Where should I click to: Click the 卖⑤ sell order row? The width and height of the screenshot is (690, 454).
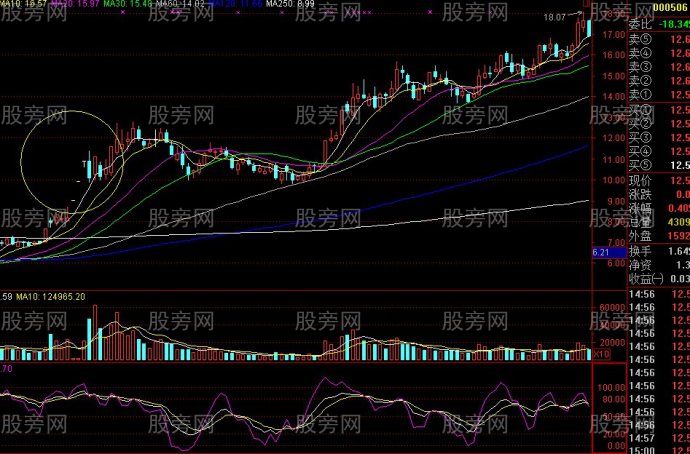pos(659,39)
